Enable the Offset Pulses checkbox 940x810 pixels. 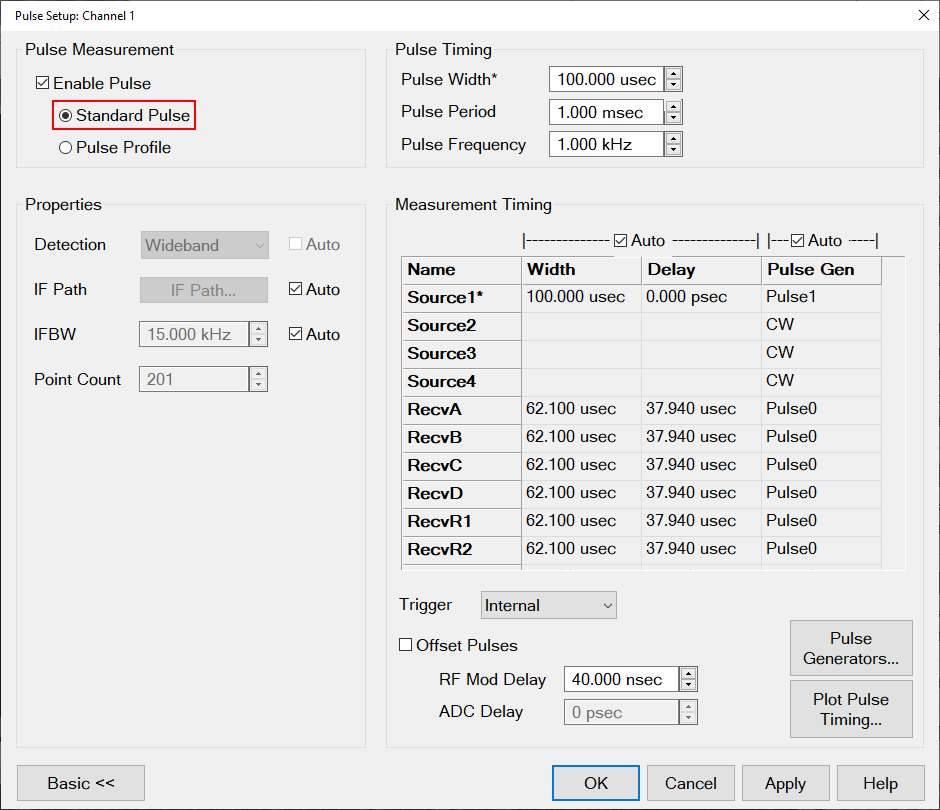point(406,646)
